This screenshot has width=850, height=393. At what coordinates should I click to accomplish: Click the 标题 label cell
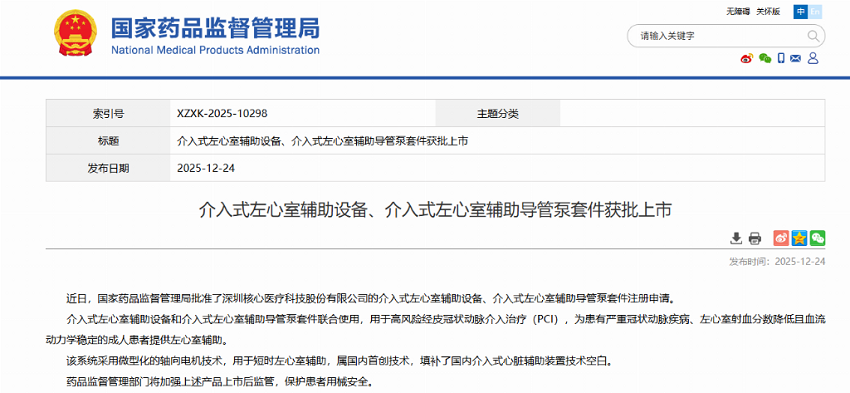108,141
